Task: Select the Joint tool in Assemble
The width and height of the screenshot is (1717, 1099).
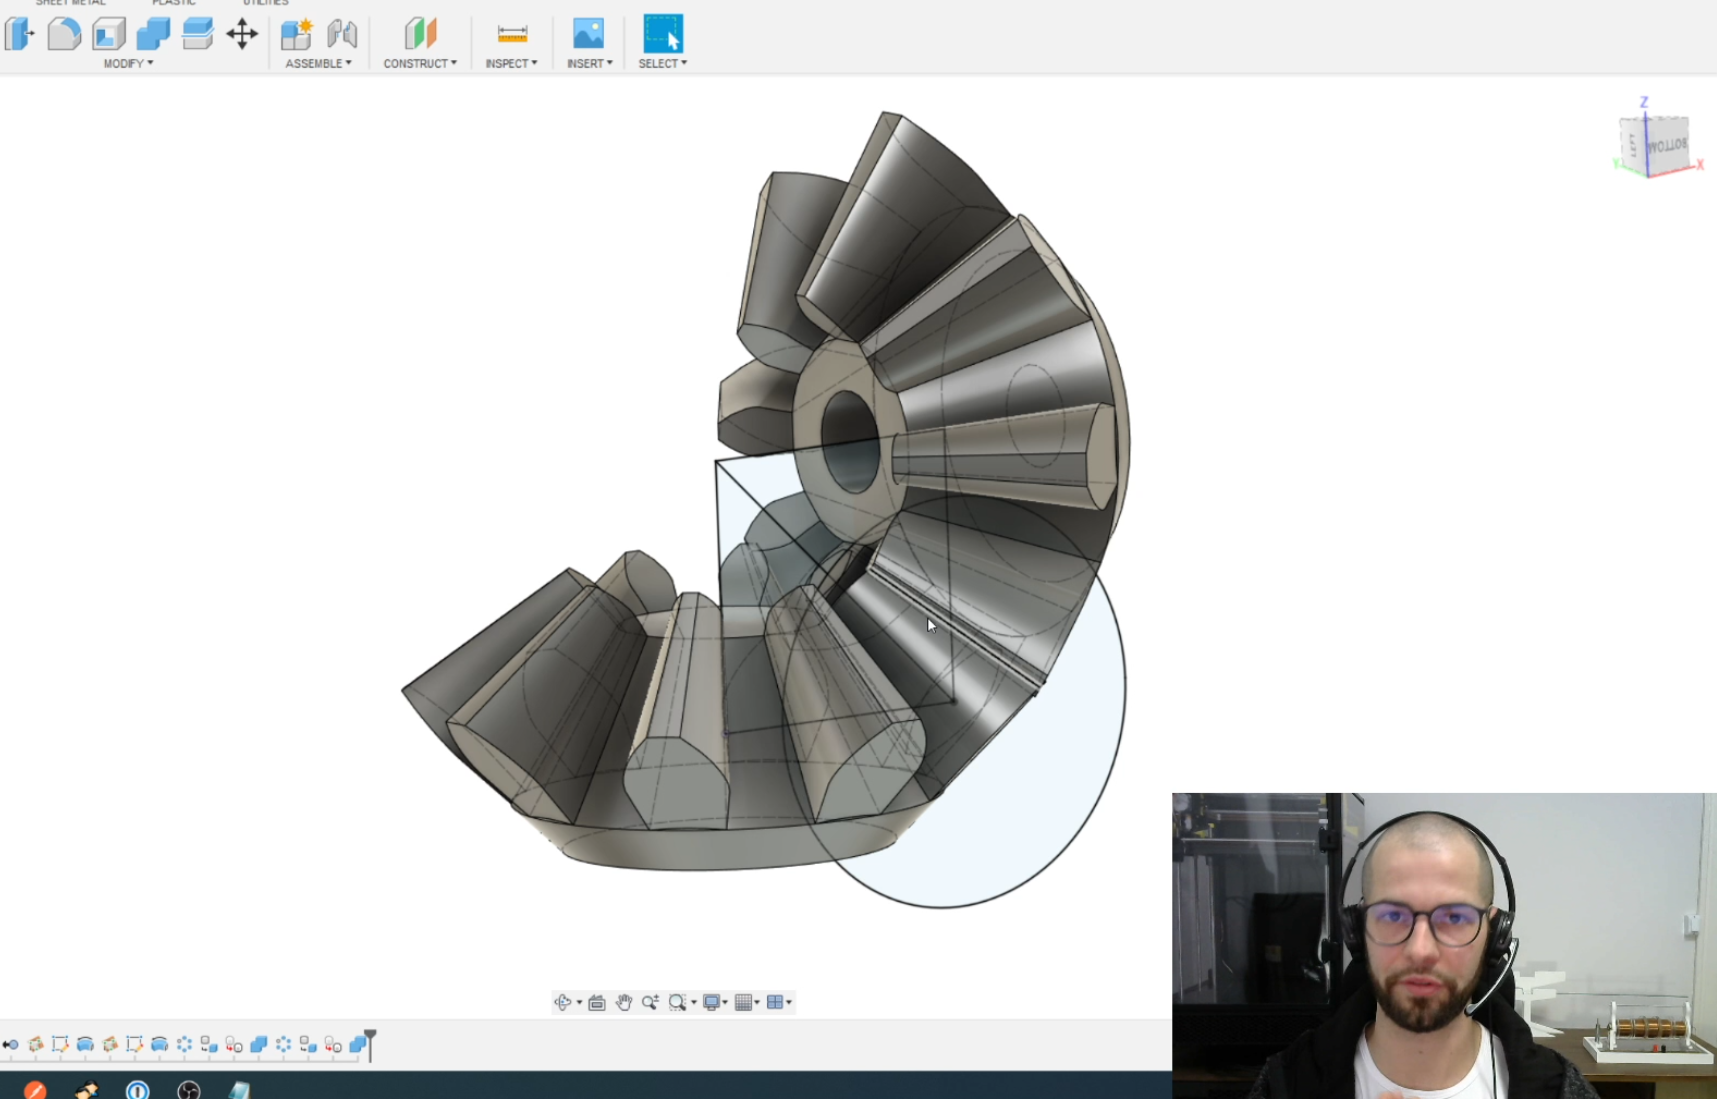Action: point(342,34)
